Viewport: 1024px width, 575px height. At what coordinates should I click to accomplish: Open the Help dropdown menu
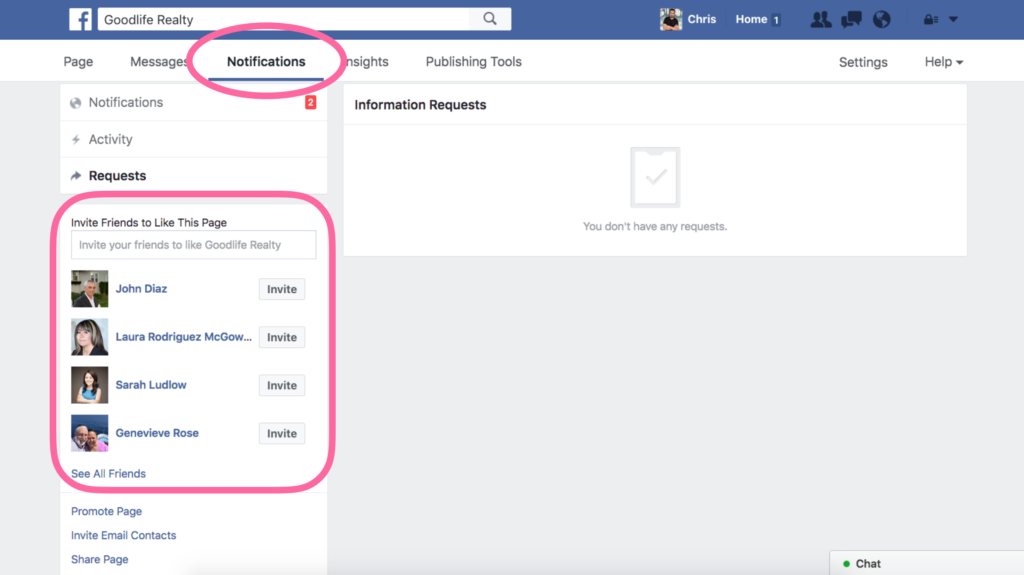(x=944, y=62)
